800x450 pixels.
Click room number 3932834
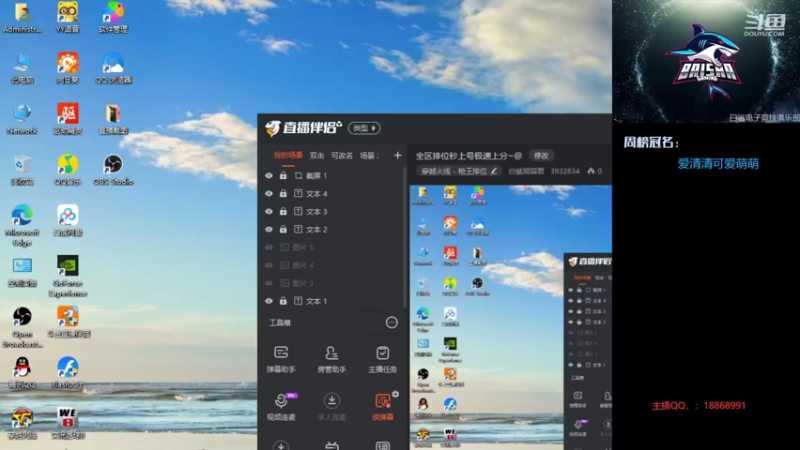coord(565,171)
